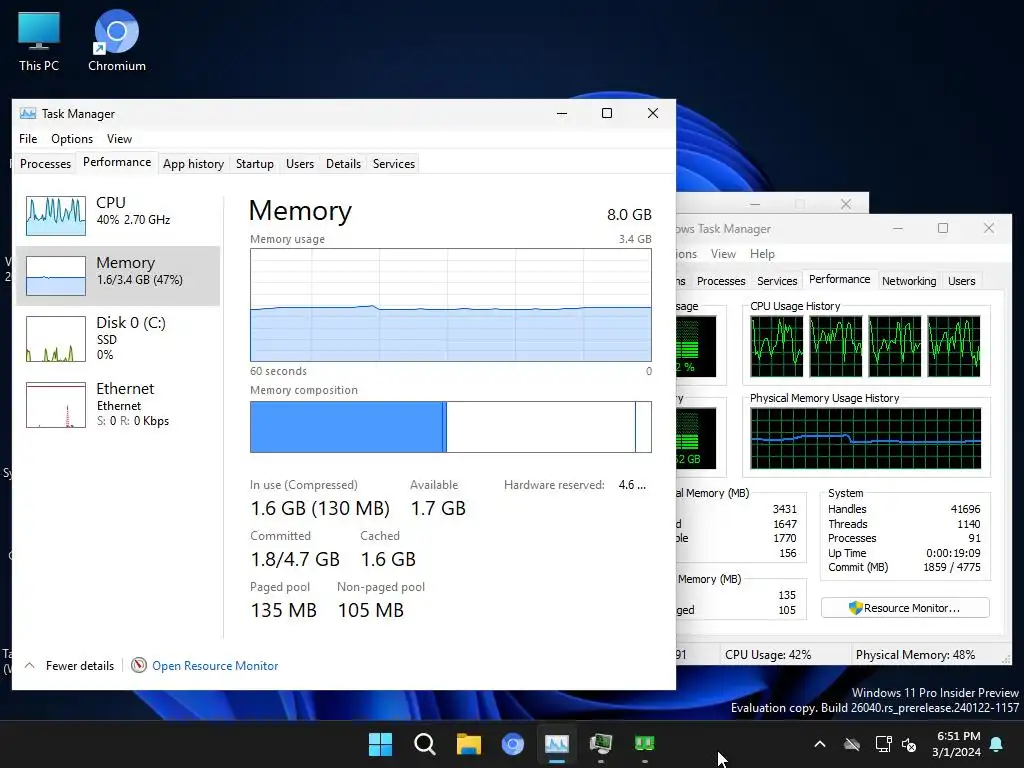This screenshot has width=1024, height=768.
Task: Click Memory composition bar
Action: click(x=451, y=426)
